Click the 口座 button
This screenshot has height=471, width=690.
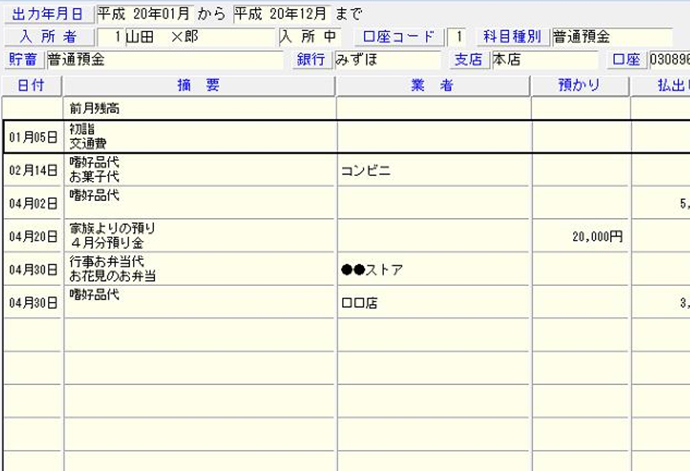(x=625, y=59)
